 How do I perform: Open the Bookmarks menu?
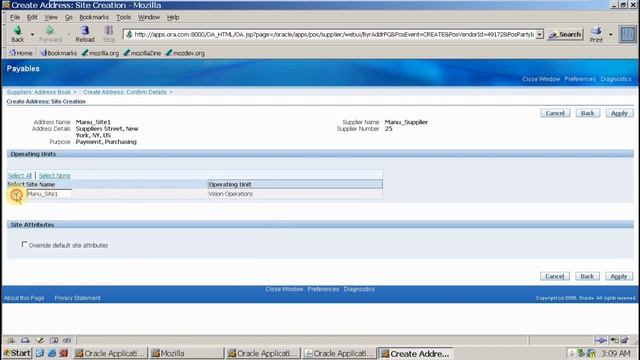94,17
